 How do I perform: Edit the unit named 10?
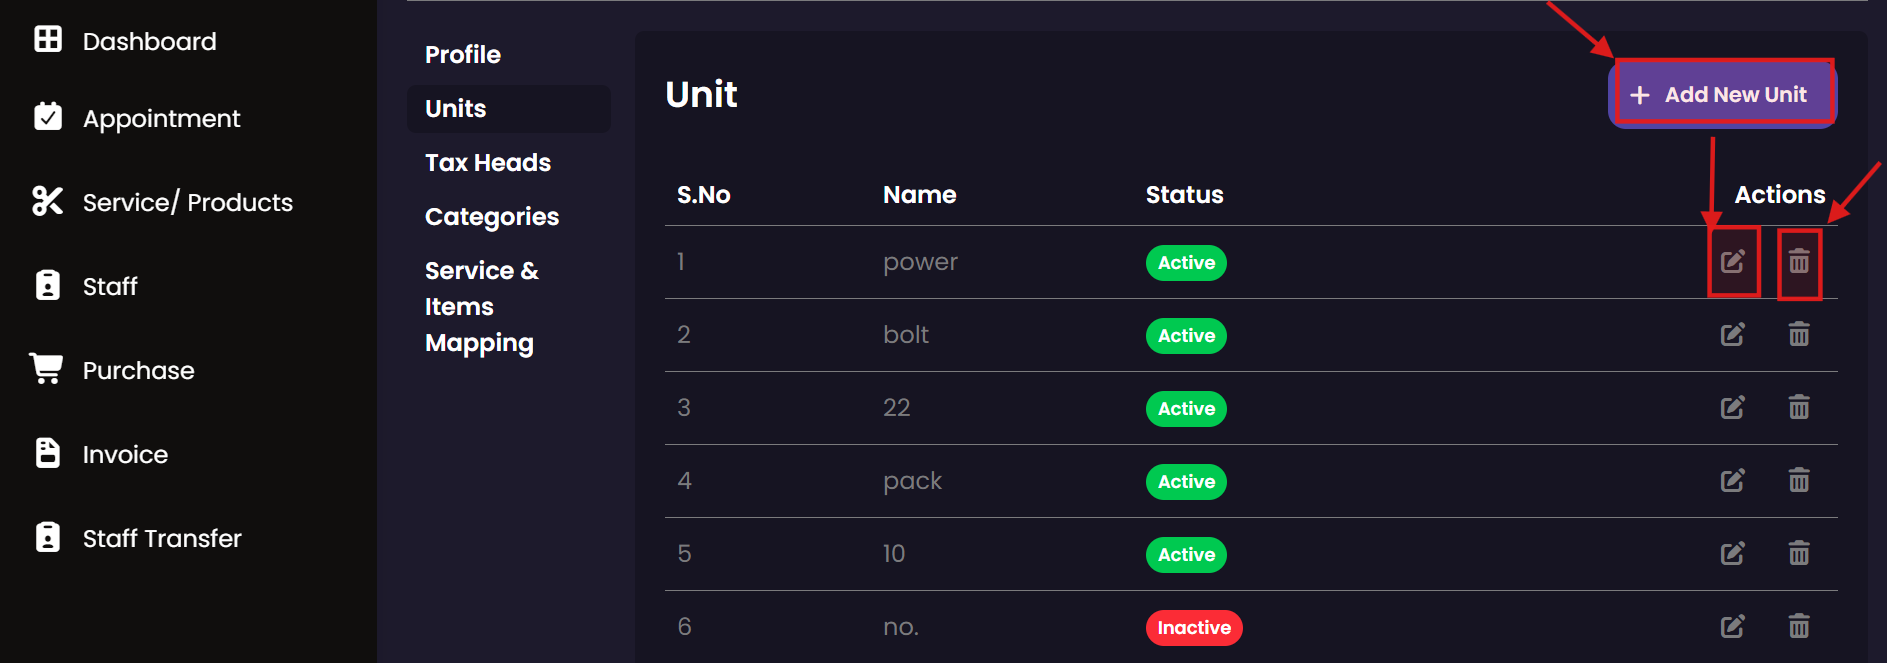click(1732, 553)
